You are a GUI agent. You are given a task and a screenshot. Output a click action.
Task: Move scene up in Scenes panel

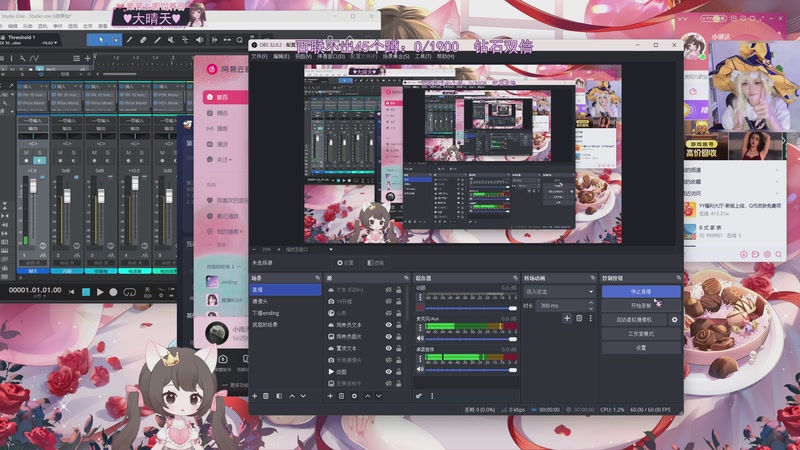pos(292,396)
